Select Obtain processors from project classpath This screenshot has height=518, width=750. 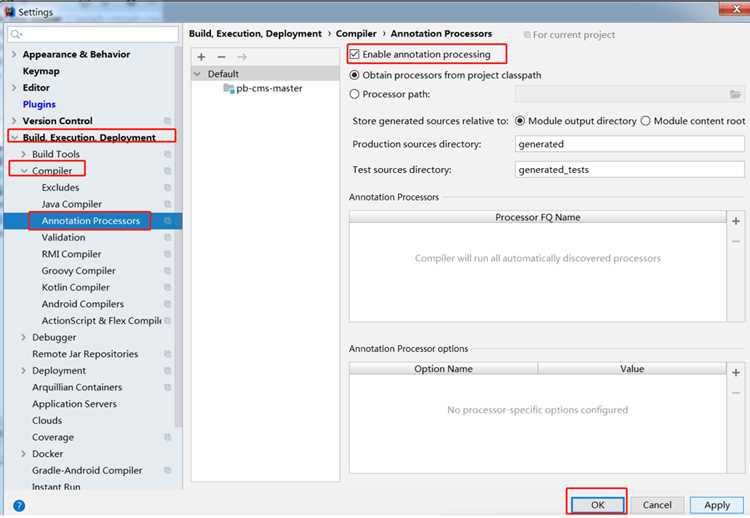[x=354, y=75]
